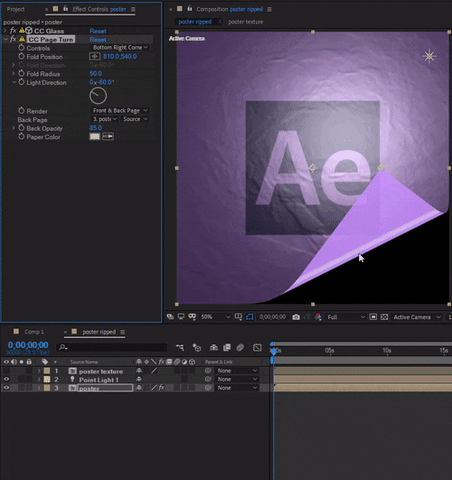The height and width of the screenshot is (480, 452).
Task: Toggle the draft 3D icon in timeline
Action: 197,348
